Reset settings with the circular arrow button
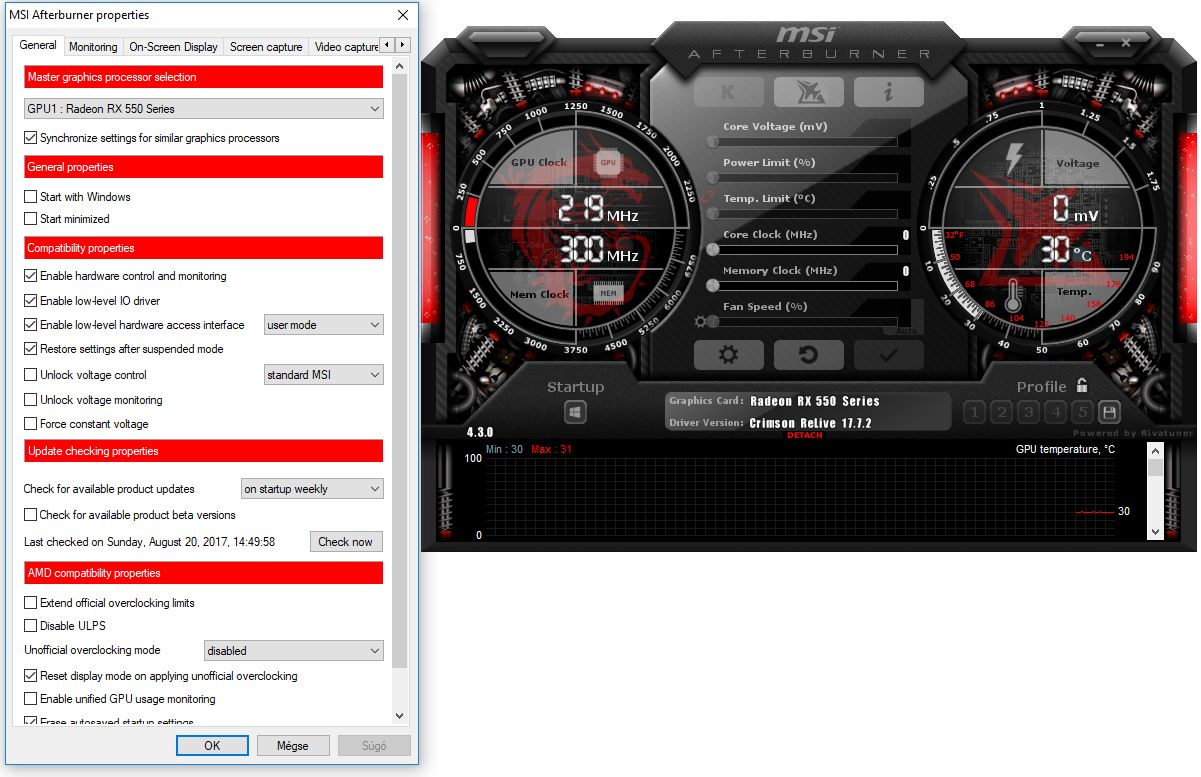Screen dimensions: 1201x777 pyautogui.click(x=808, y=355)
